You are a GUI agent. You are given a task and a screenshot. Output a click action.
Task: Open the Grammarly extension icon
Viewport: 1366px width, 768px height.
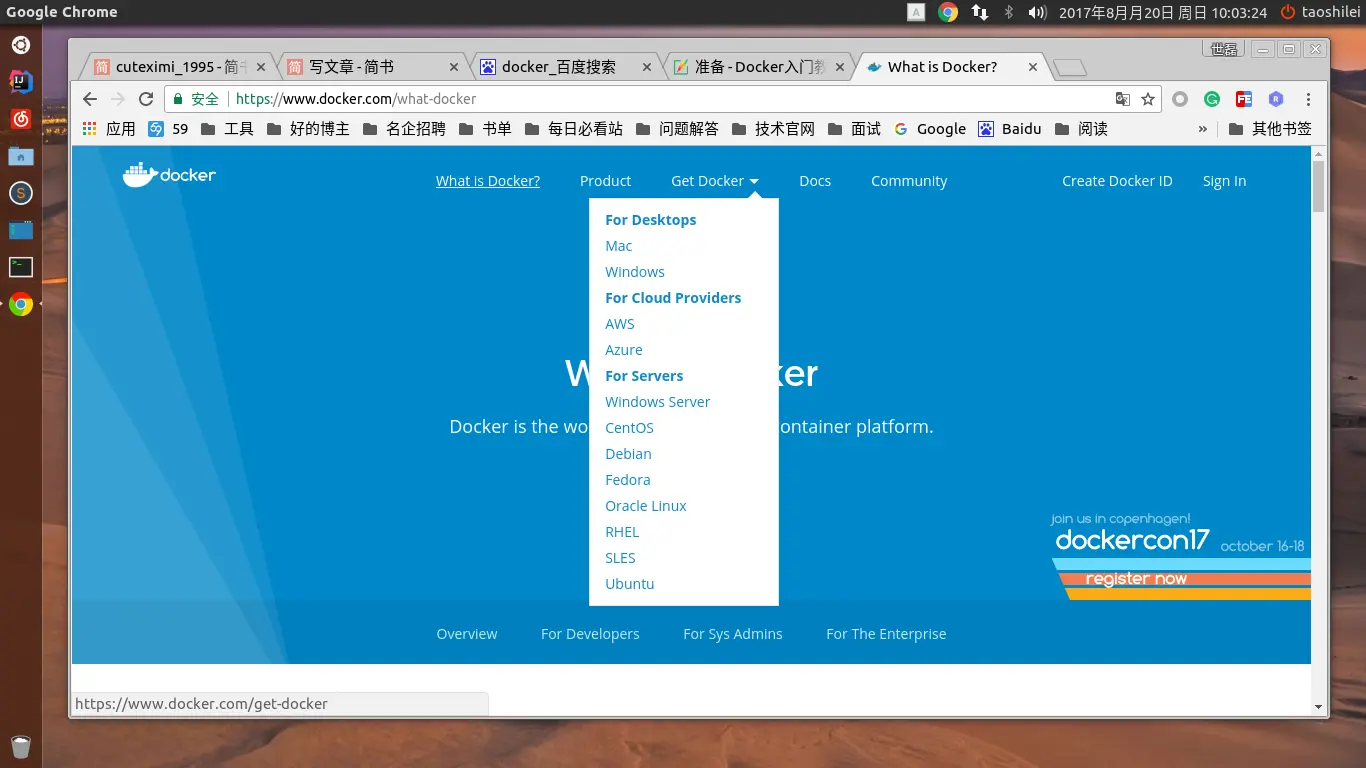point(1211,99)
